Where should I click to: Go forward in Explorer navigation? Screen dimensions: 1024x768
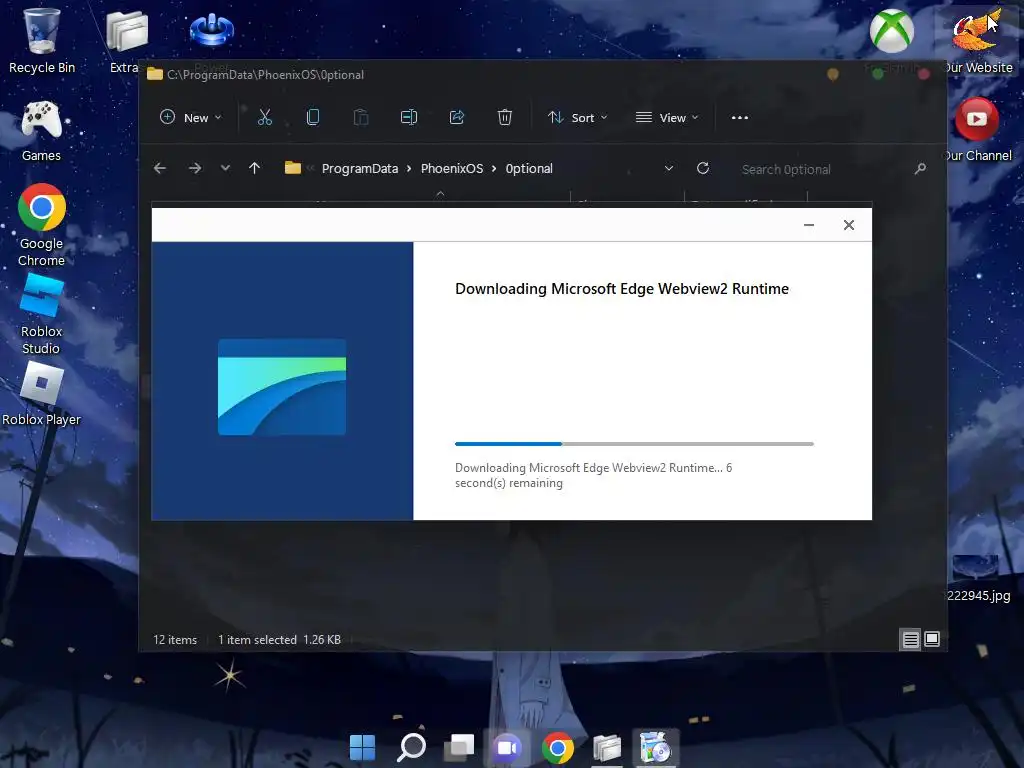(x=195, y=168)
